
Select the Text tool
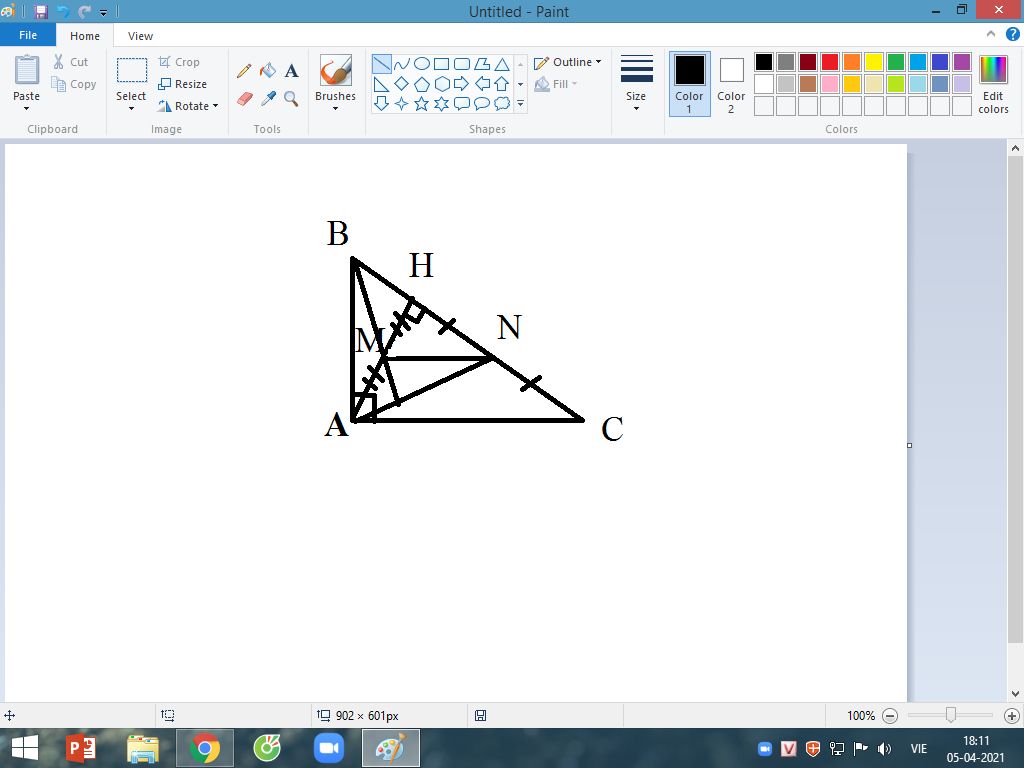(x=291, y=71)
